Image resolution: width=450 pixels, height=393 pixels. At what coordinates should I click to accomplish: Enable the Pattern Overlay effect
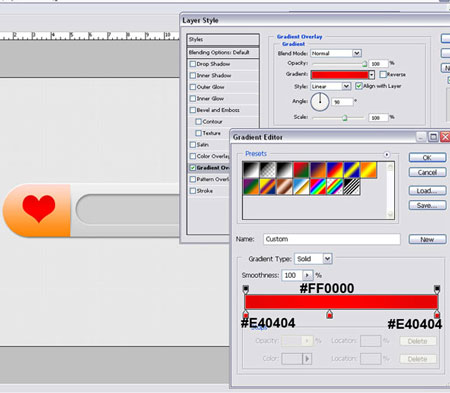(193, 179)
